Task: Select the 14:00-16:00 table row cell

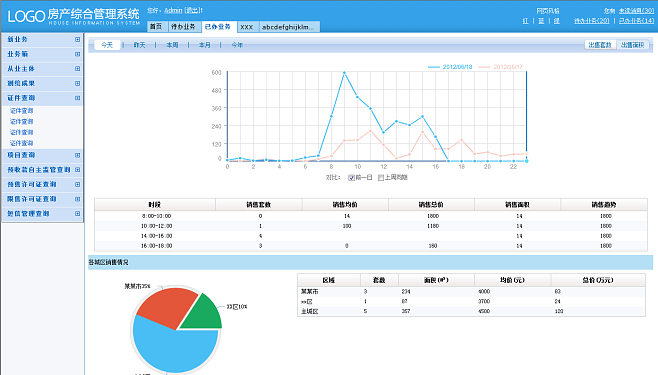Action: coord(156,236)
